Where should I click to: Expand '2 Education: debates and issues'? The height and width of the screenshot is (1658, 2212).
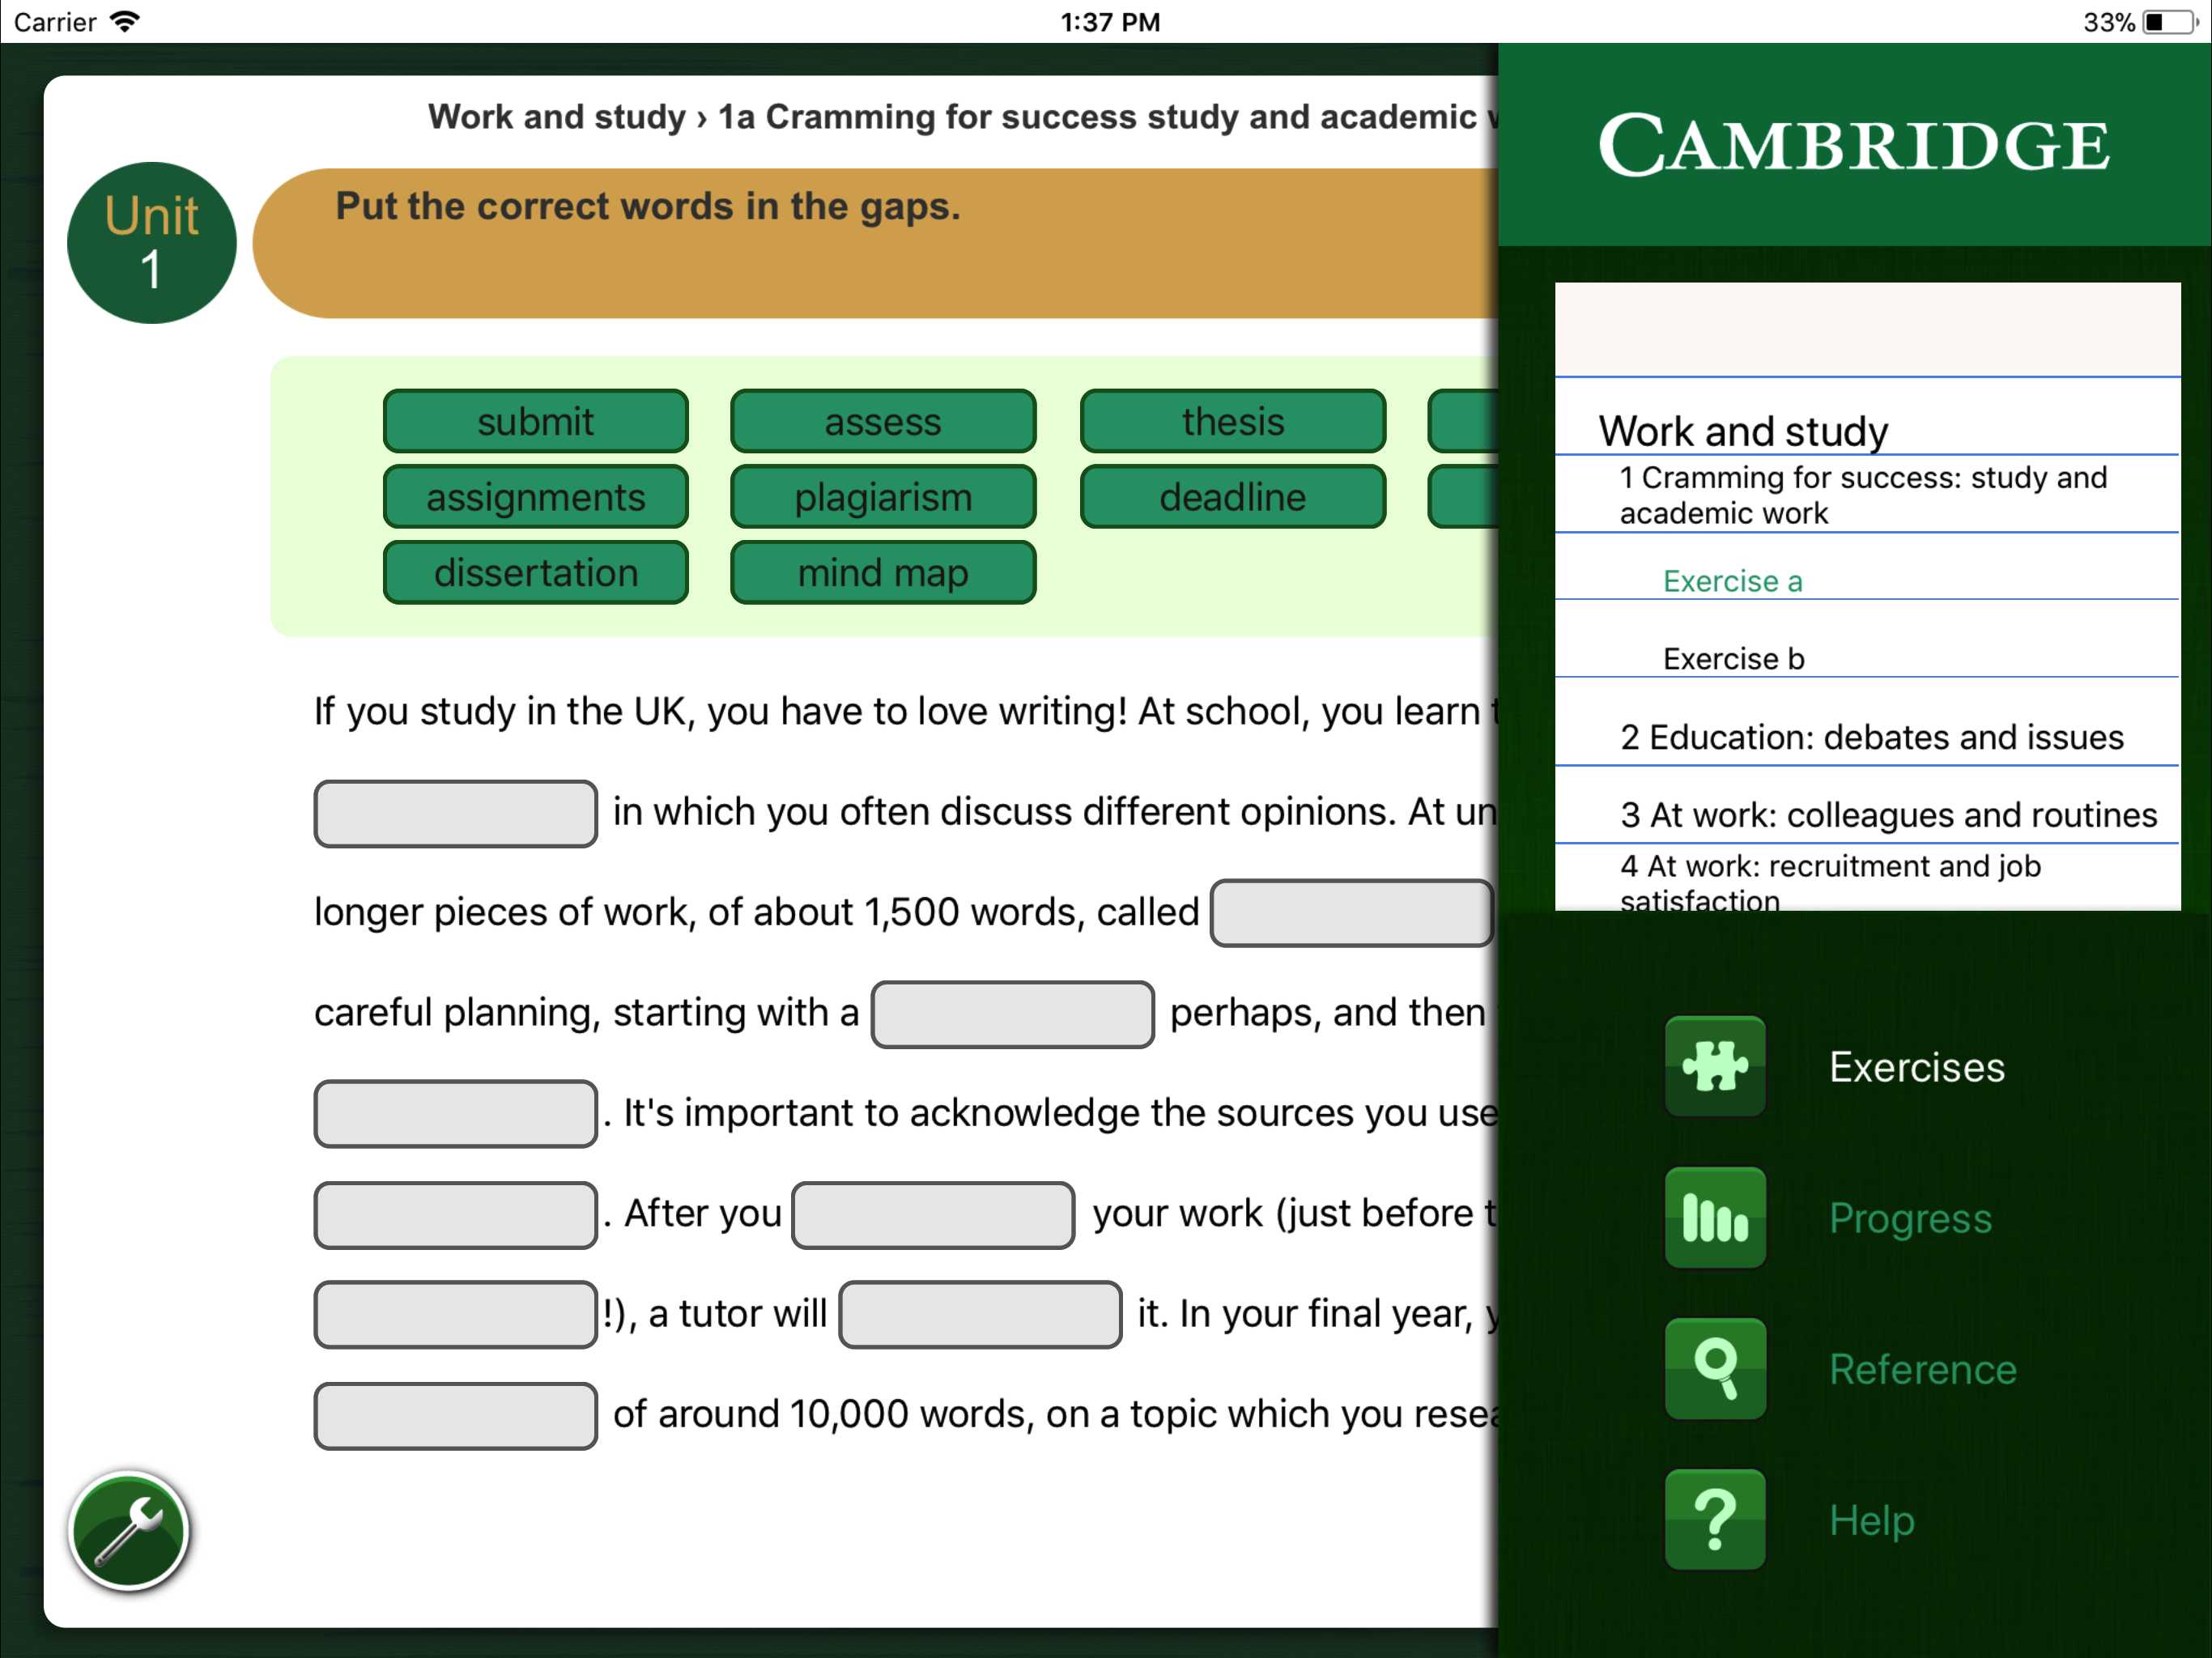1870,737
